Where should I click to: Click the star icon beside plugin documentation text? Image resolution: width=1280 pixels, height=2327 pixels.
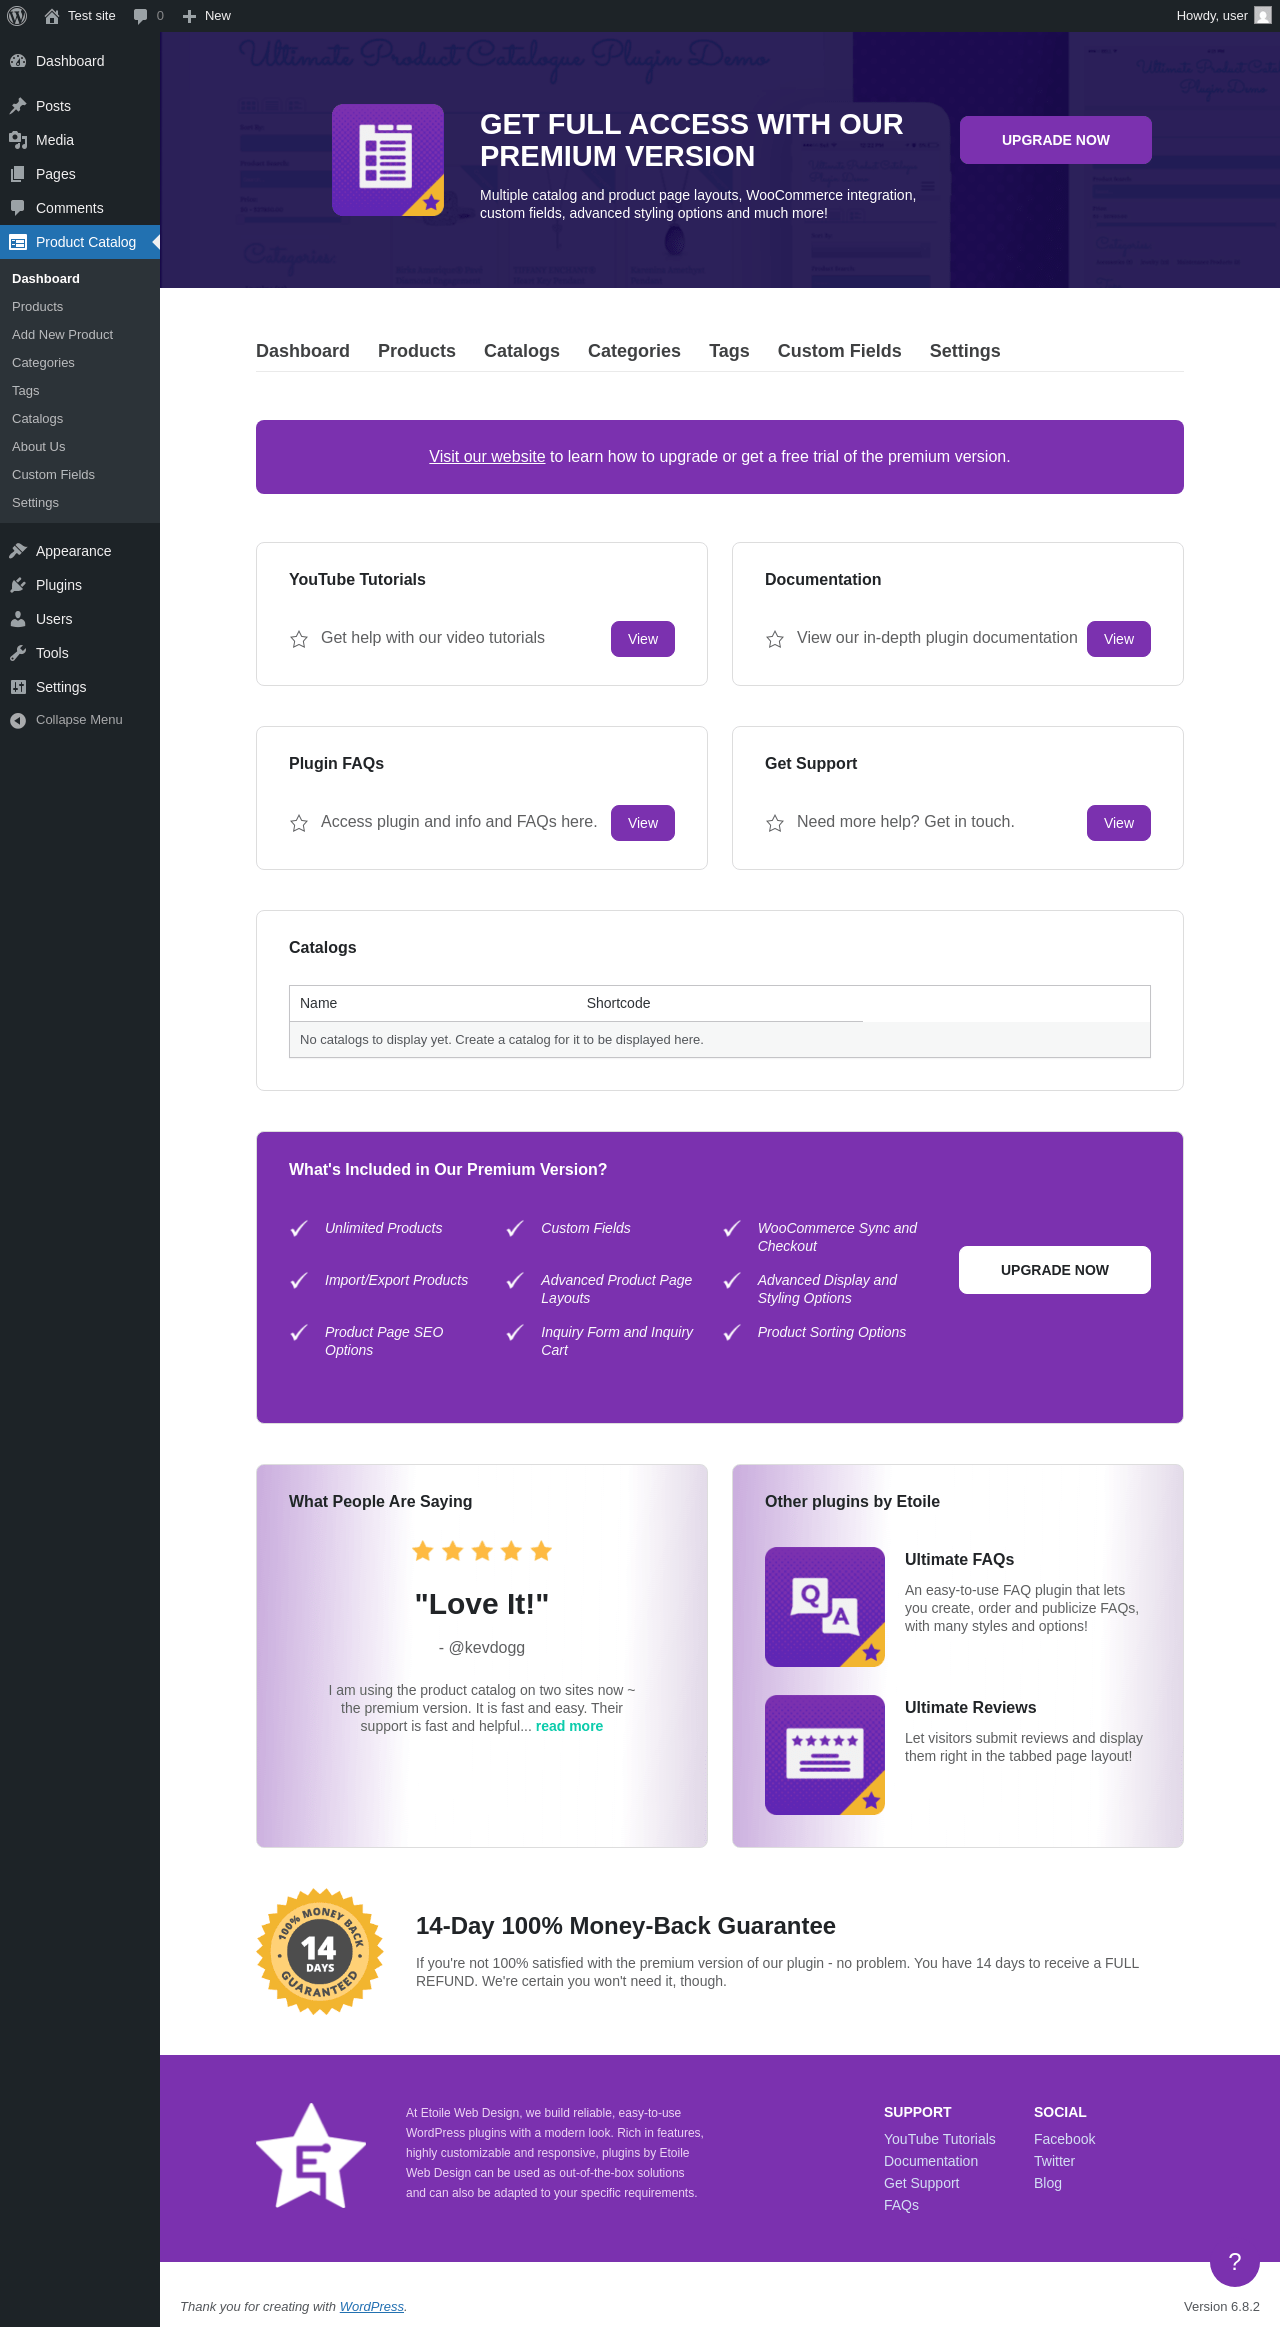(x=775, y=639)
